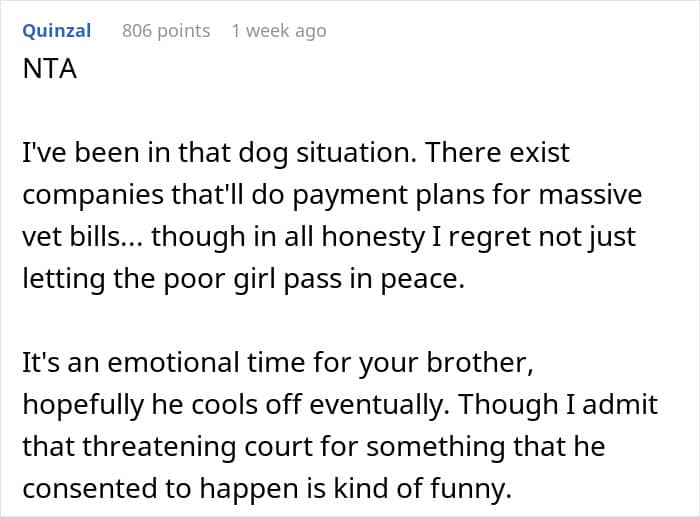Click the word "massive" in the comment
The height and width of the screenshot is (517, 700).
[x=590, y=195]
